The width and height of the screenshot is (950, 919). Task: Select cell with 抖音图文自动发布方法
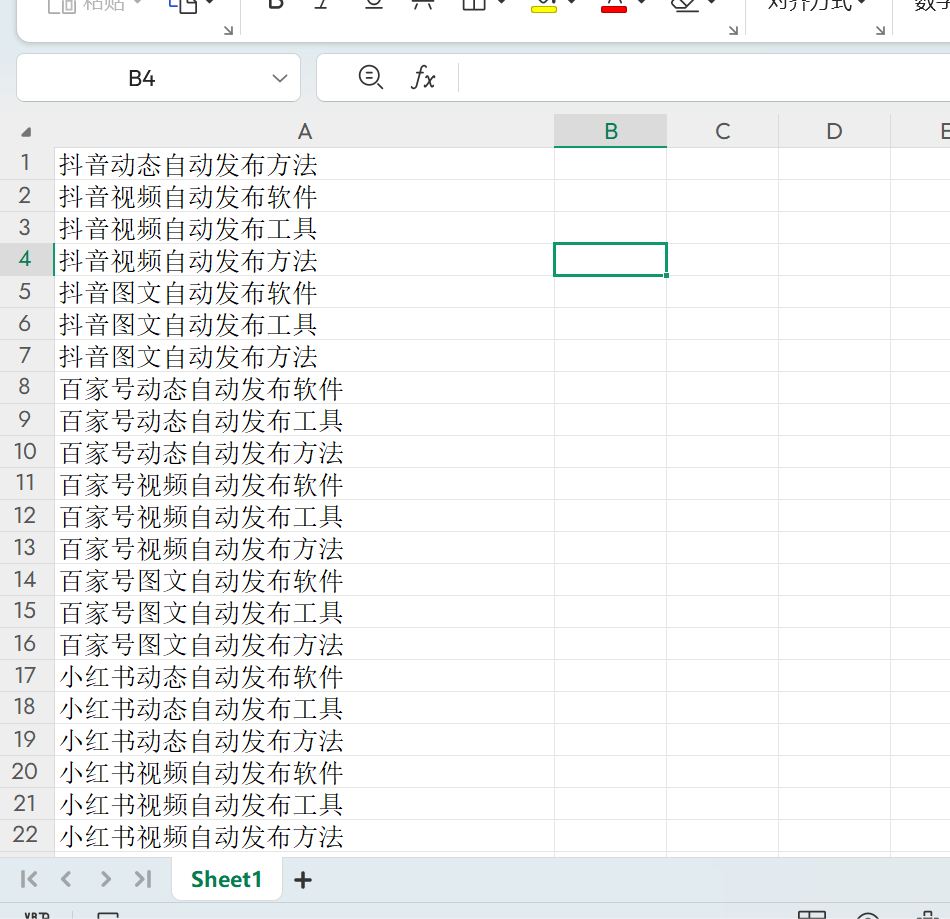(304, 356)
